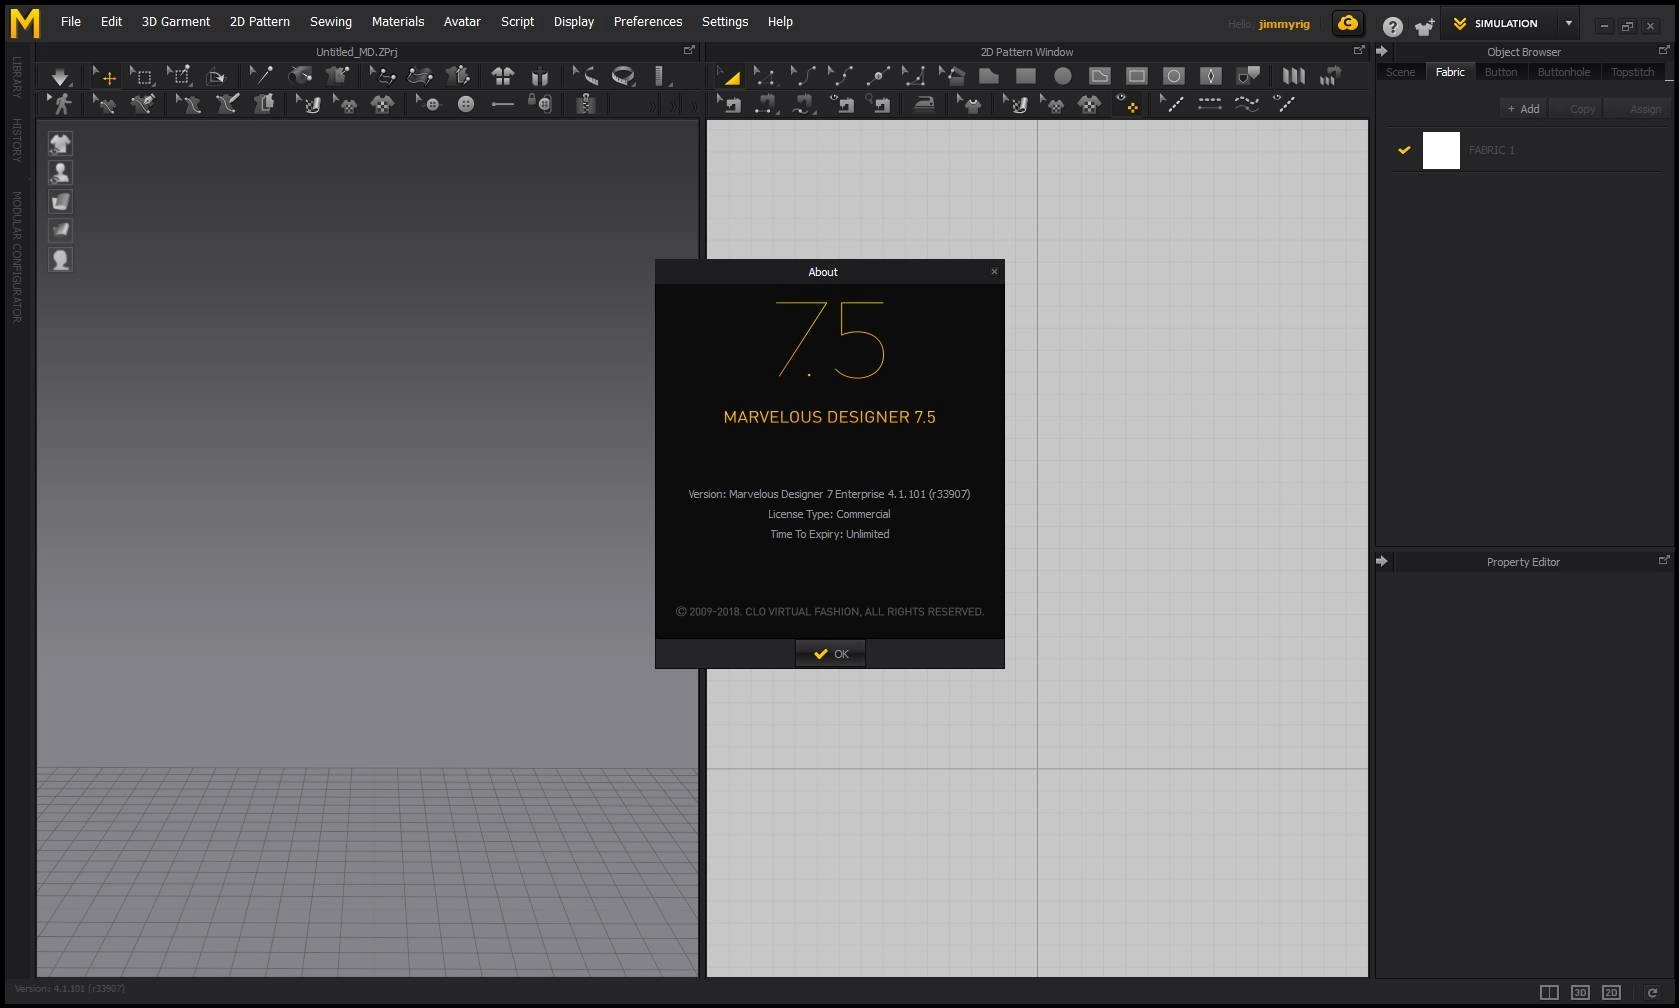Image resolution: width=1679 pixels, height=1008 pixels.
Task: Select the Internal Rectangle tool
Action: click(x=1137, y=76)
